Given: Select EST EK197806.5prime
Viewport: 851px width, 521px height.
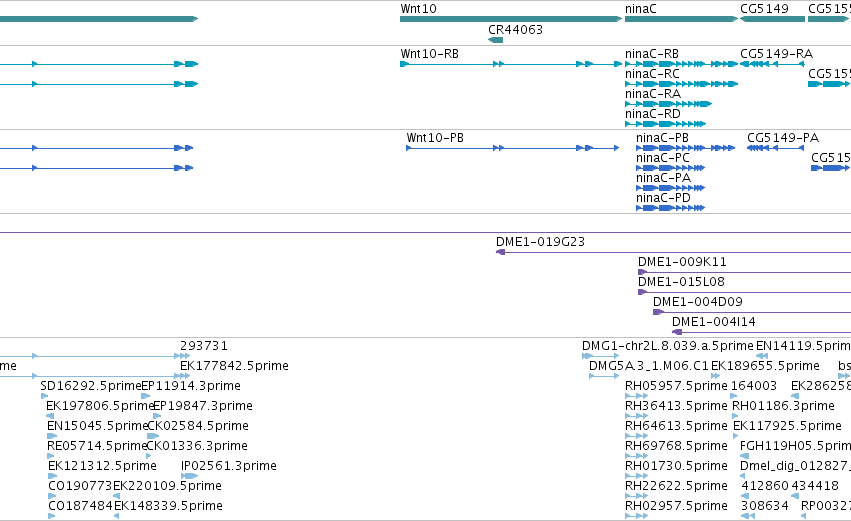Looking at the screenshot, I should [x=100, y=406].
